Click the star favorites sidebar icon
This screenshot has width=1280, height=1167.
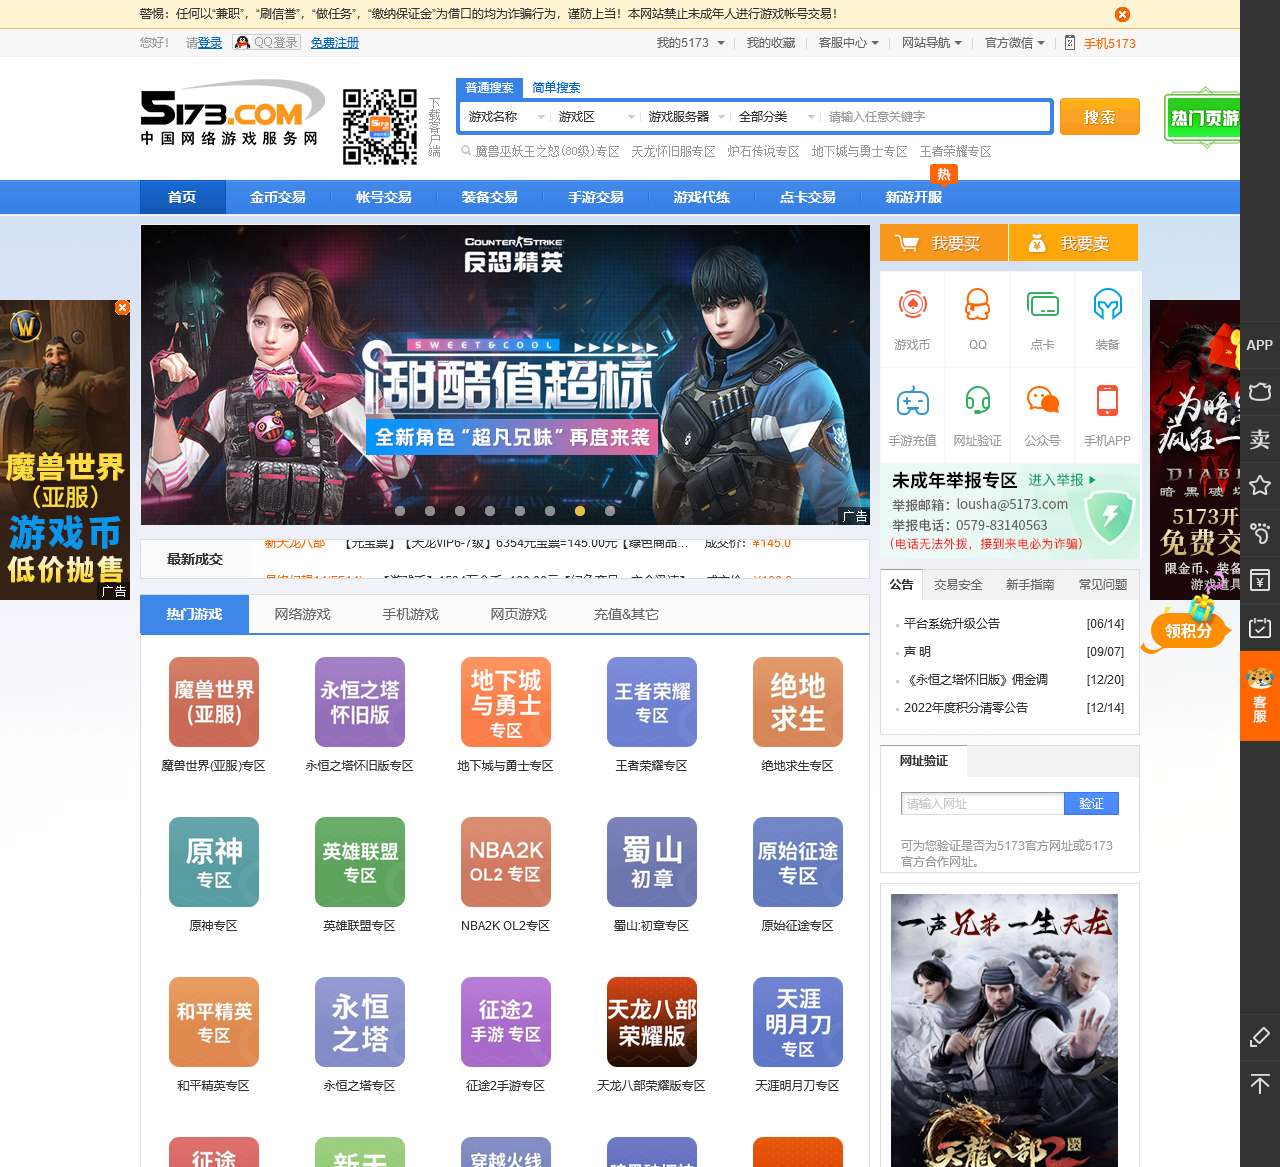1260,486
